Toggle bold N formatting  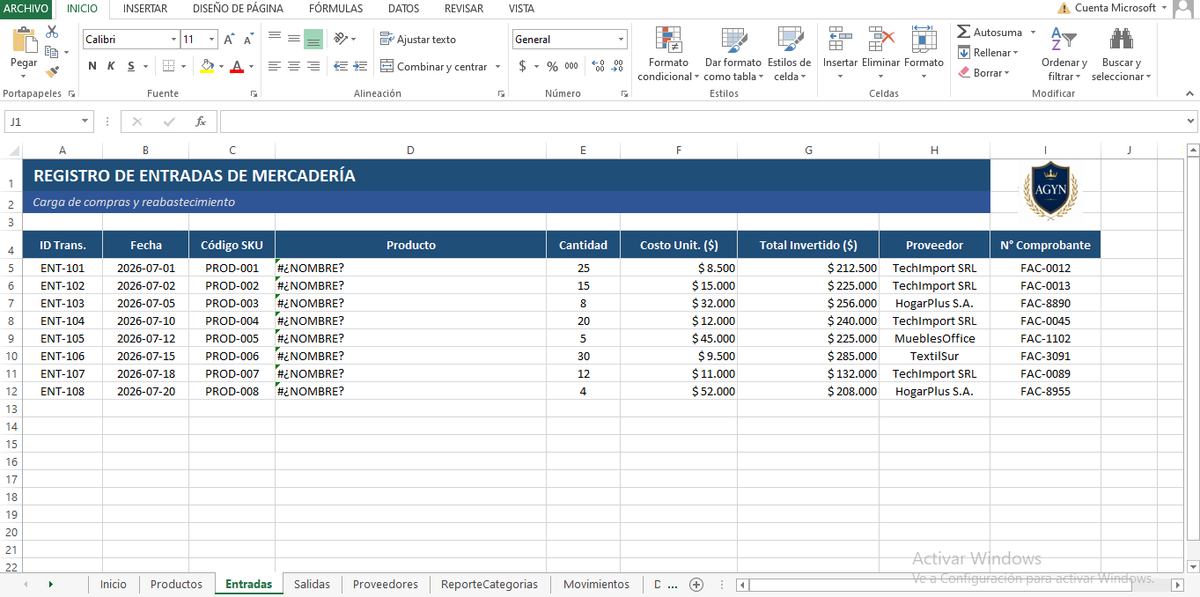93,67
